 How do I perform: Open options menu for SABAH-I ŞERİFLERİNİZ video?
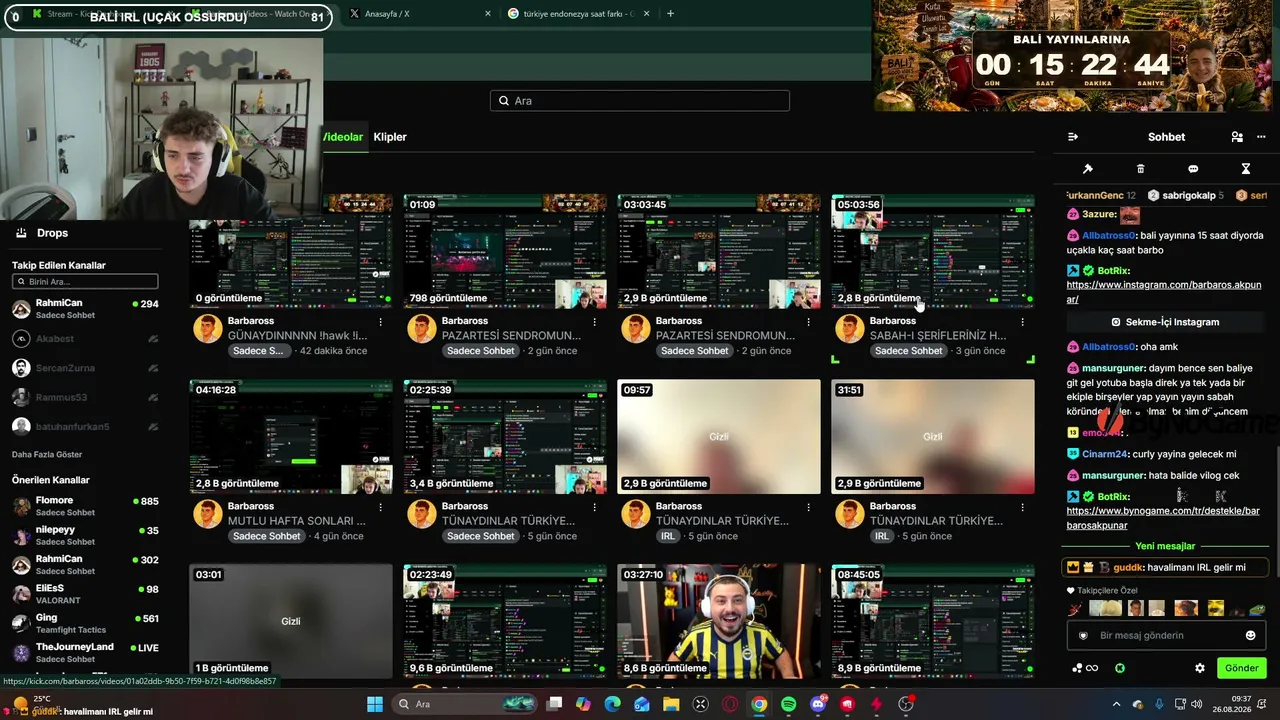[x=1023, y=322]
